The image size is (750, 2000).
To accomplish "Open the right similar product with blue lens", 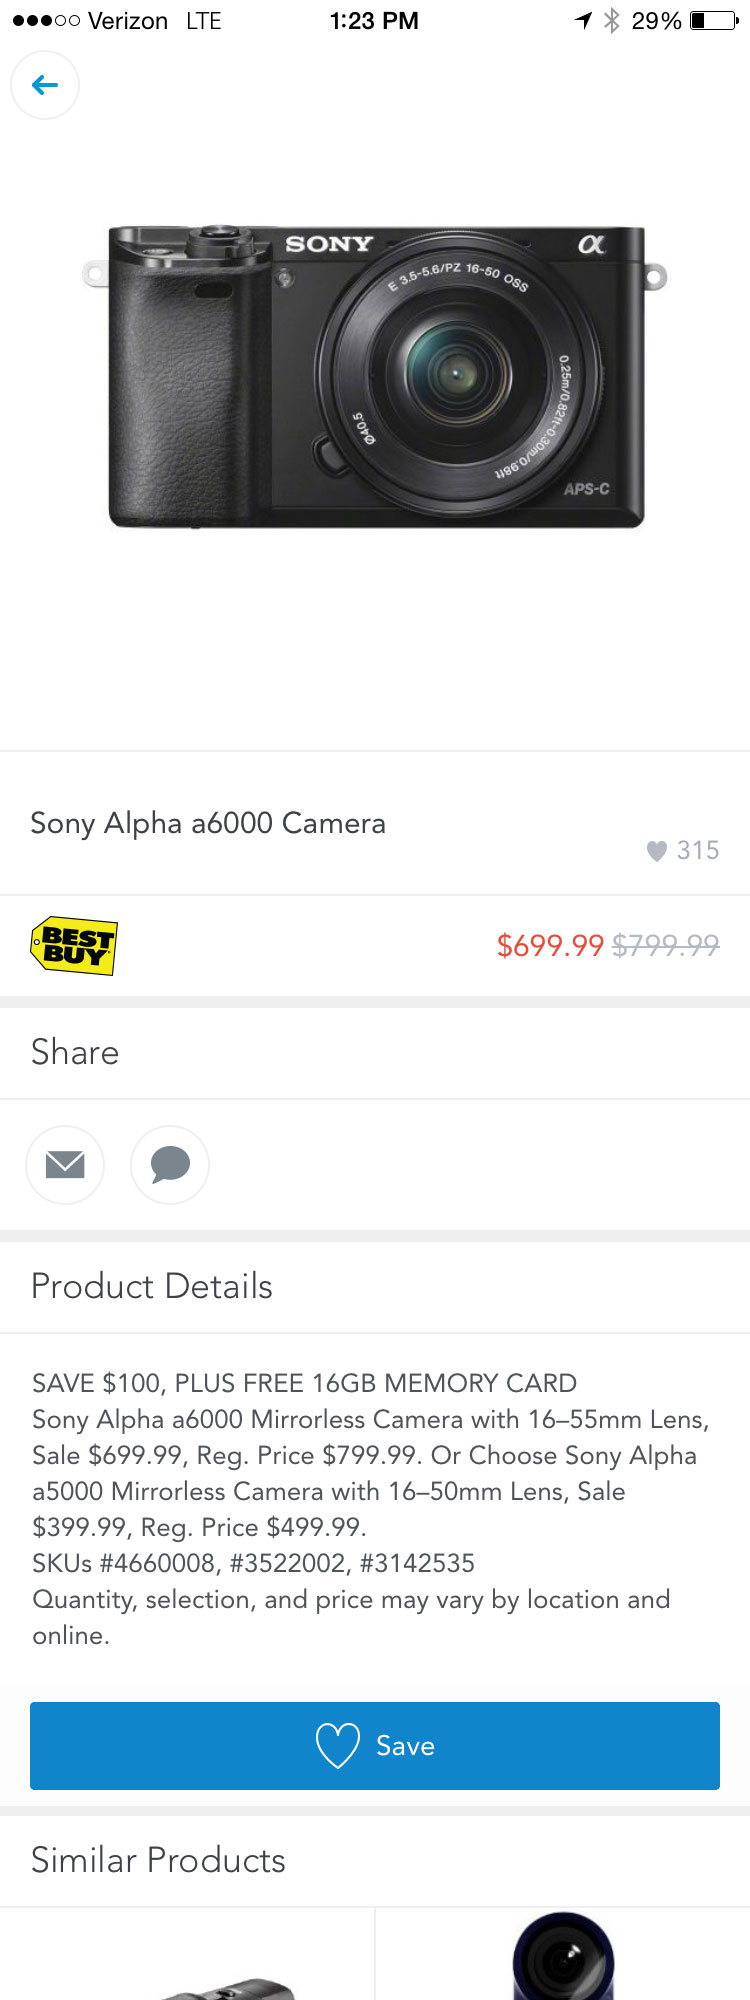I will (563, 1958).
